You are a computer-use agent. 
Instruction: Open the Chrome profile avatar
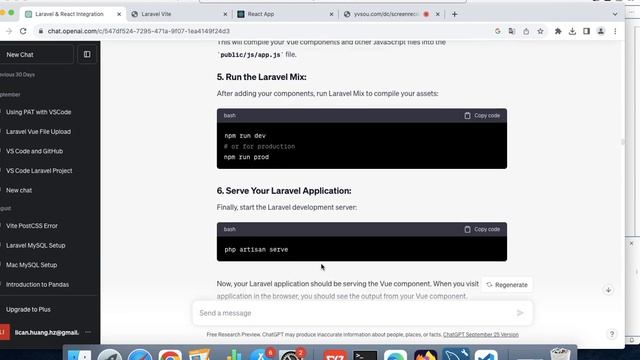pos(601,31)
